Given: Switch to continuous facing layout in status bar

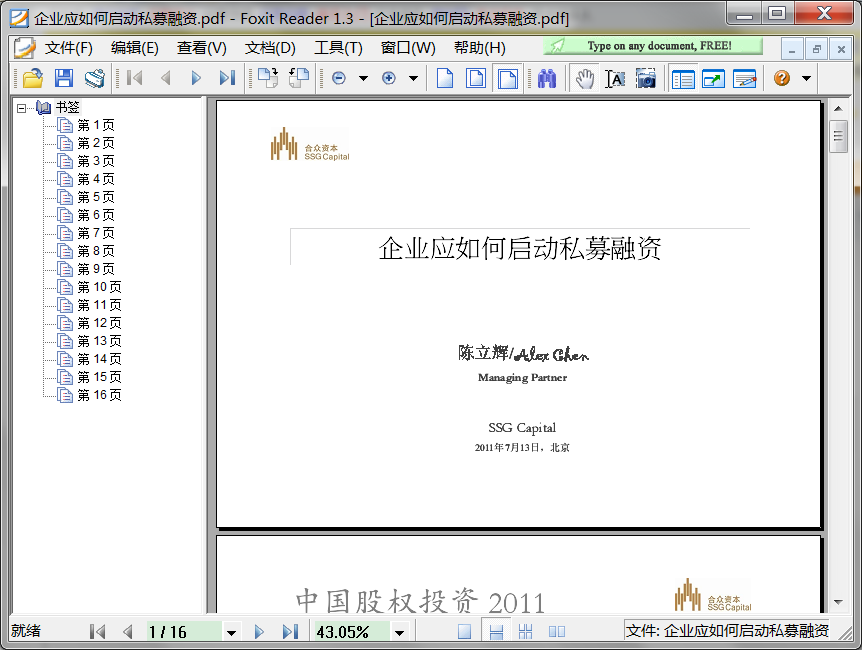Looking at the screenshot, I should pyautogui.click(x=526, y=632).
